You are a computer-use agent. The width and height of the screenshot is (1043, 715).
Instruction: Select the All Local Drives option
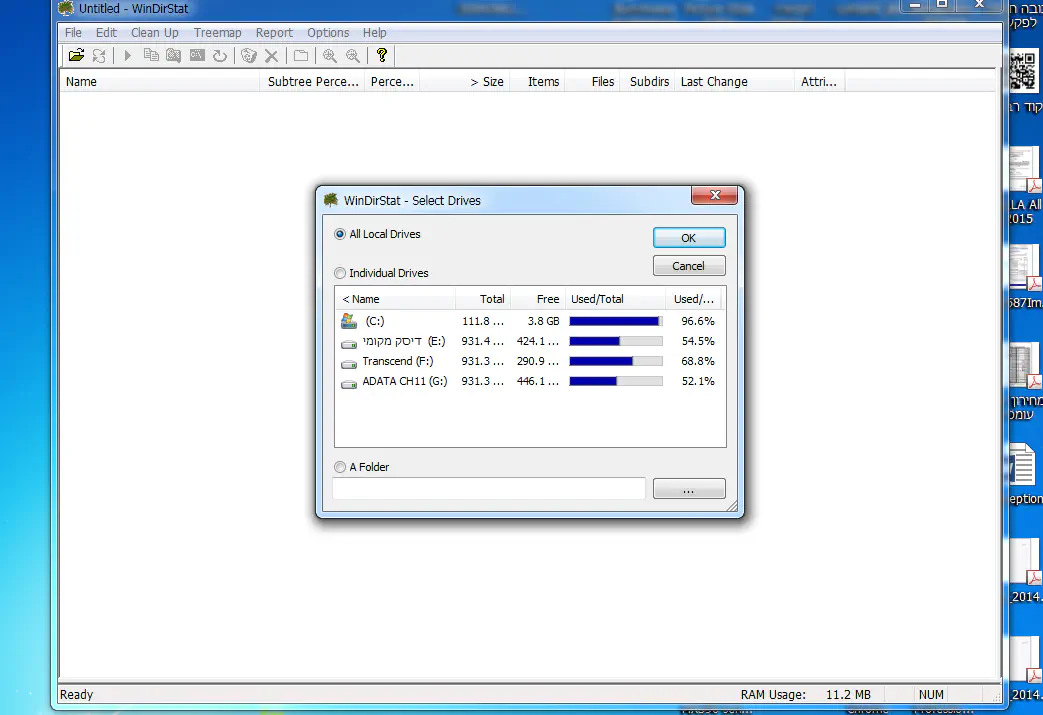click(x=340, y=234)
